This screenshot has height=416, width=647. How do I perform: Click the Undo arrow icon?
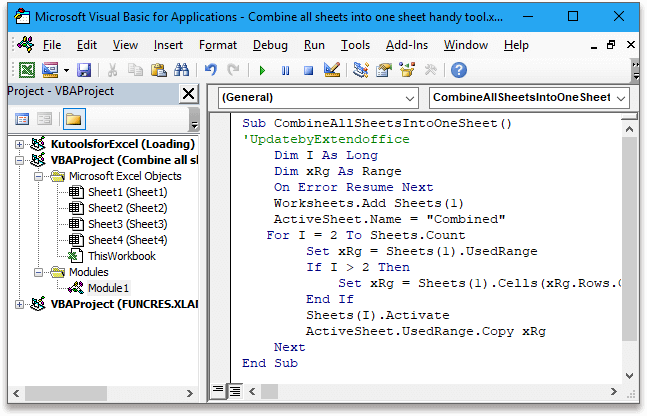tap(211, 70)
